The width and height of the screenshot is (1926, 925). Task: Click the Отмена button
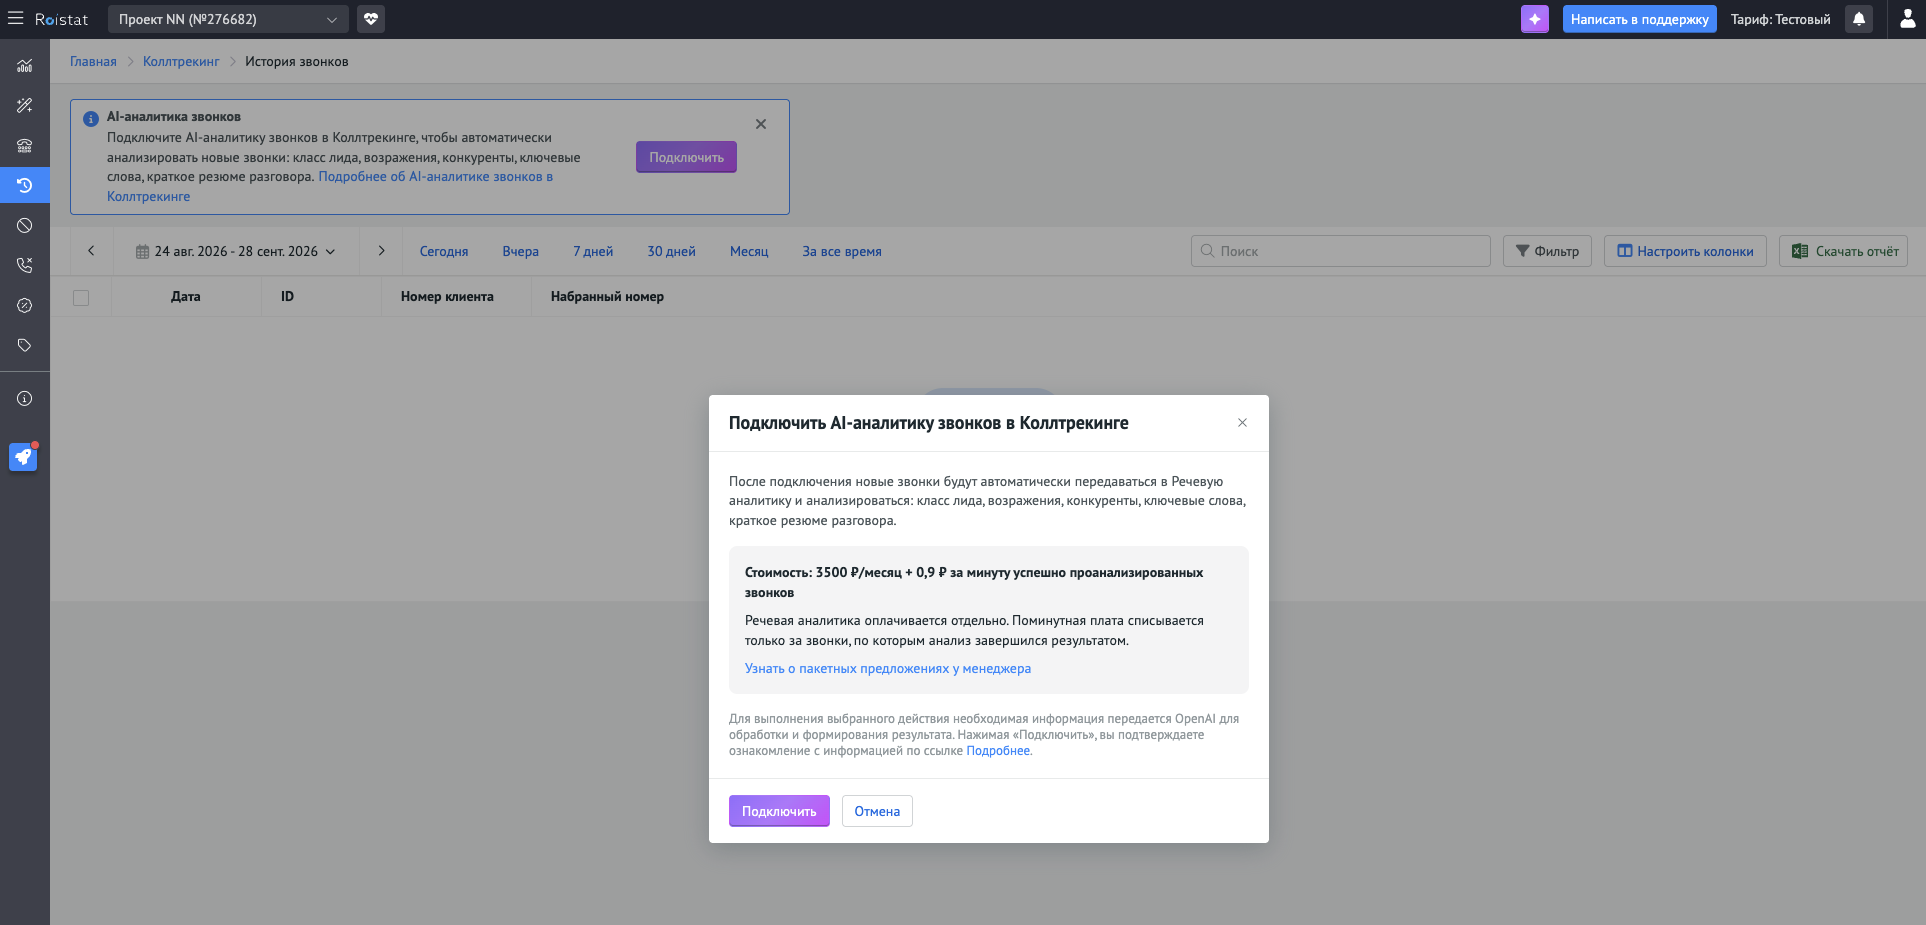pyautogui.click(x=877, y=811)
